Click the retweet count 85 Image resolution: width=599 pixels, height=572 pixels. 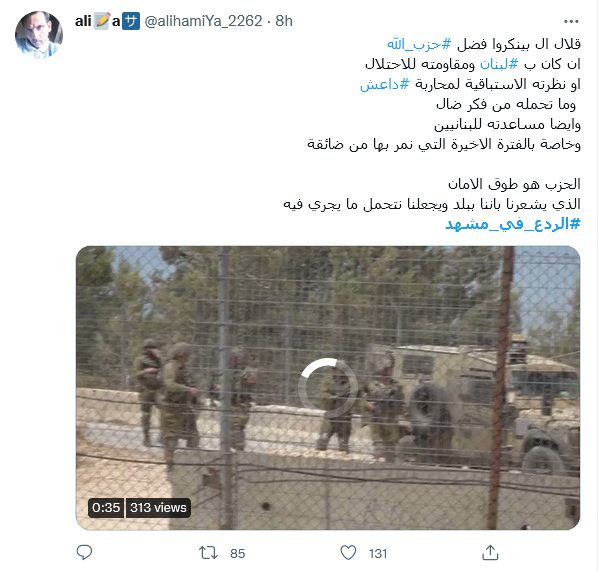click(237, 554)
